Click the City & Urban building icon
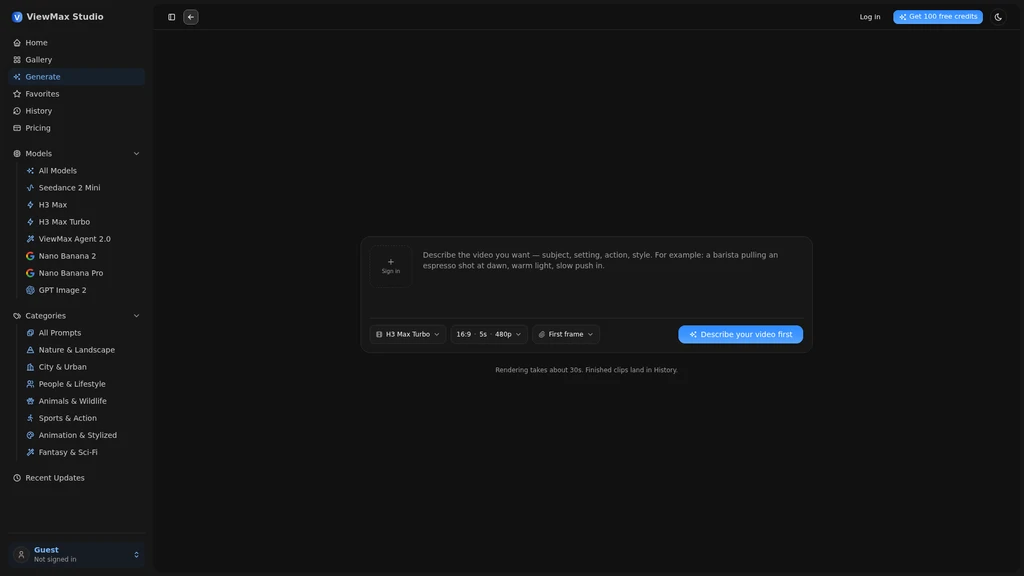Screen dimensions: 1024x576 tap(30, 367)
